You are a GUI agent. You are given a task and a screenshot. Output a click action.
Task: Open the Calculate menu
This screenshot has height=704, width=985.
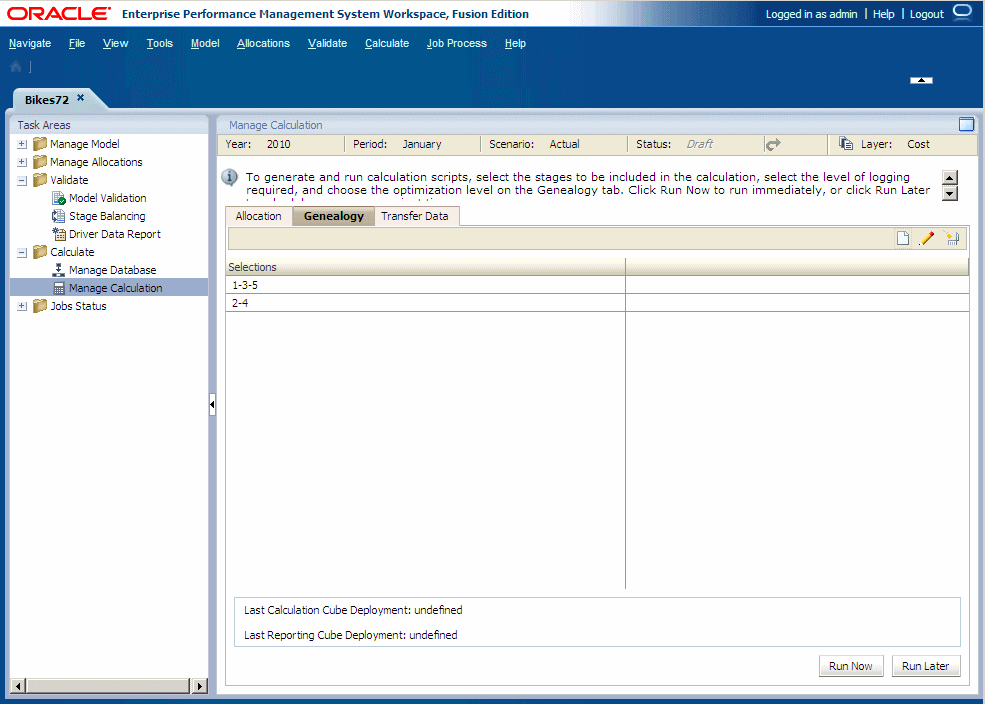pyautogui.click(x=387, y=43)
